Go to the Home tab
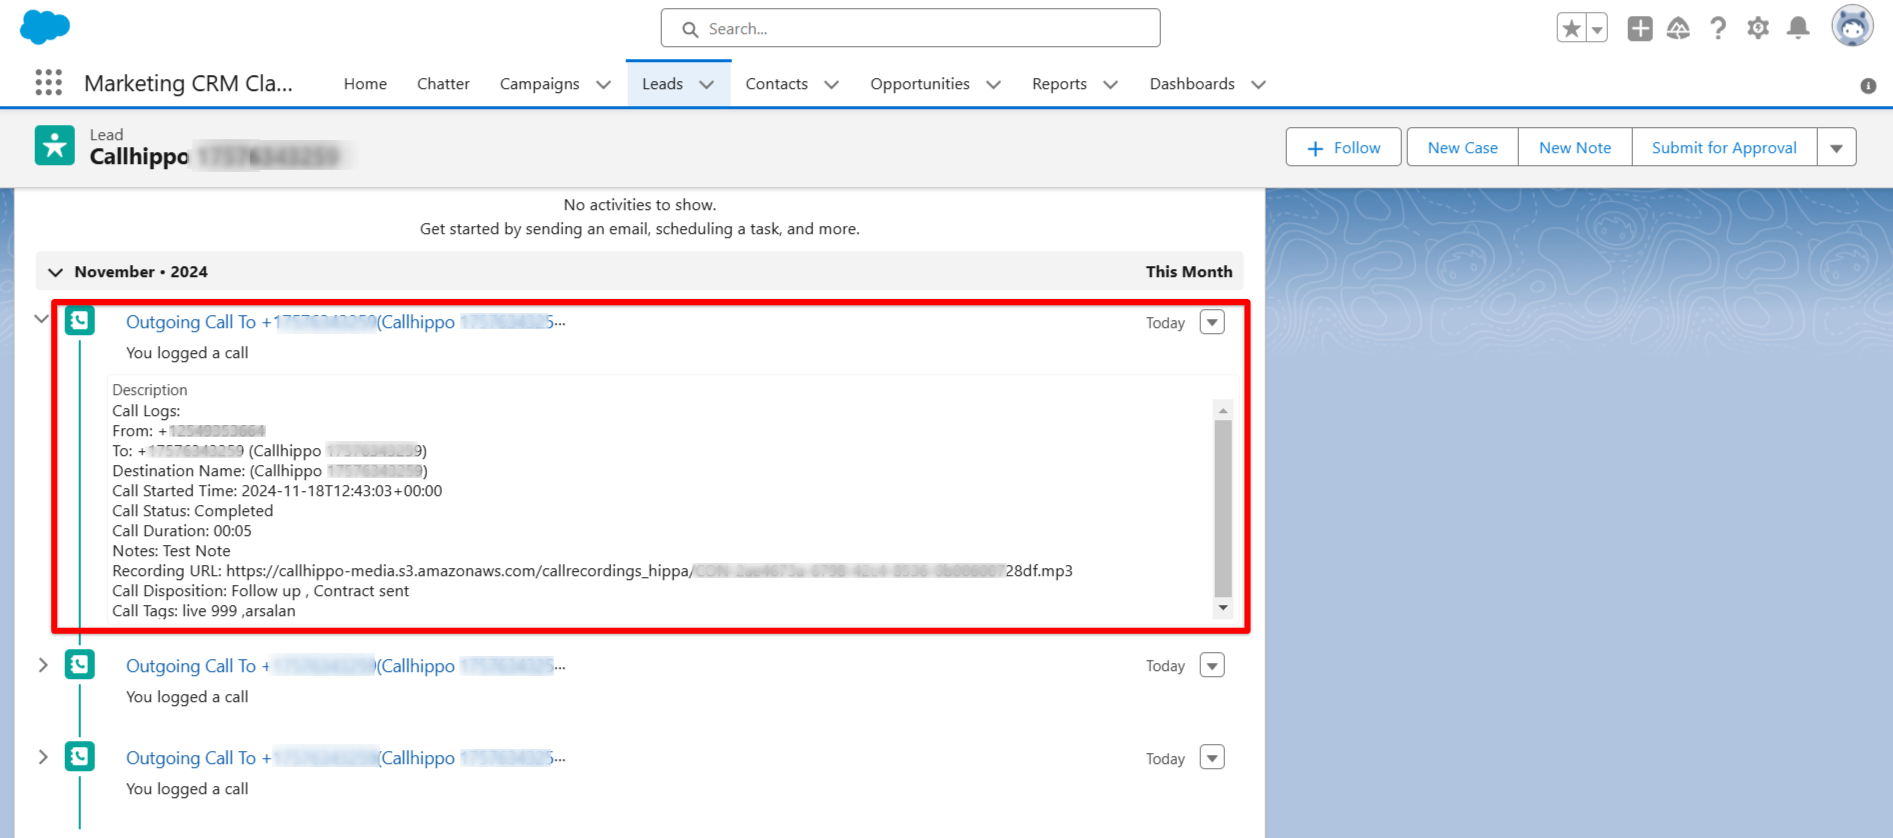This screenshot has height=838, width=1893. click(365, 84)
